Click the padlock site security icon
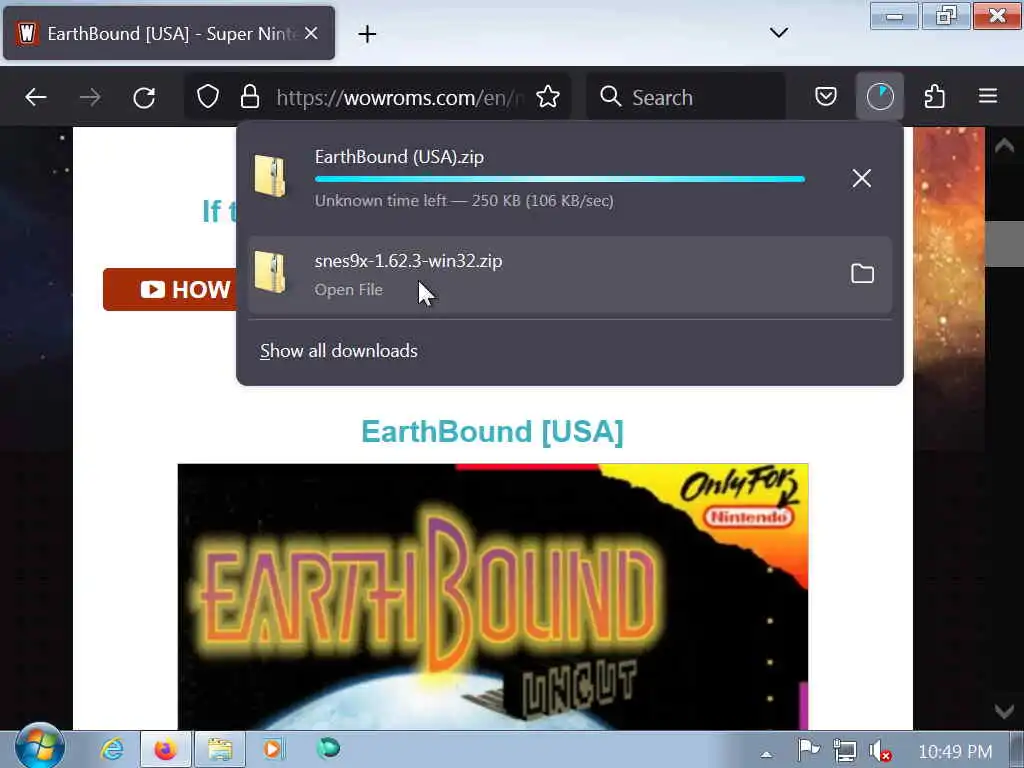 click(249, 97)
